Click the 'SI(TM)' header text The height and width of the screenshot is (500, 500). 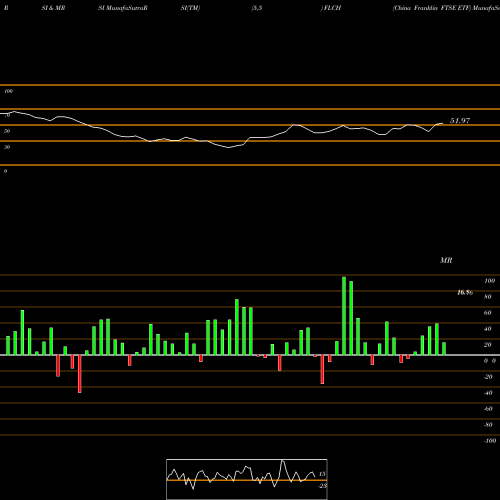click(x=190, y=8)
